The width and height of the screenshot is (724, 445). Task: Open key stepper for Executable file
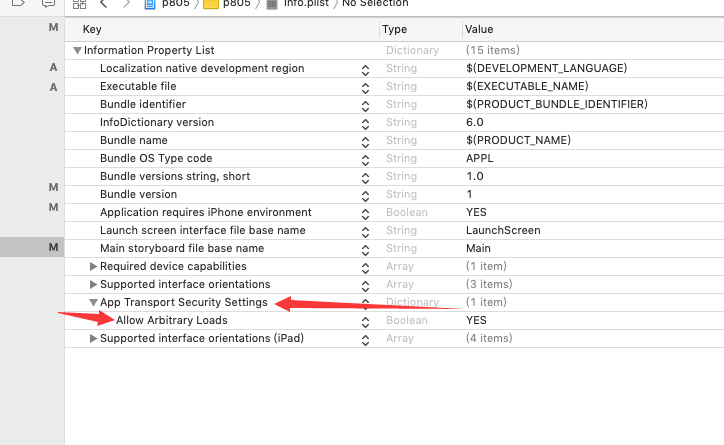[365, 88]
